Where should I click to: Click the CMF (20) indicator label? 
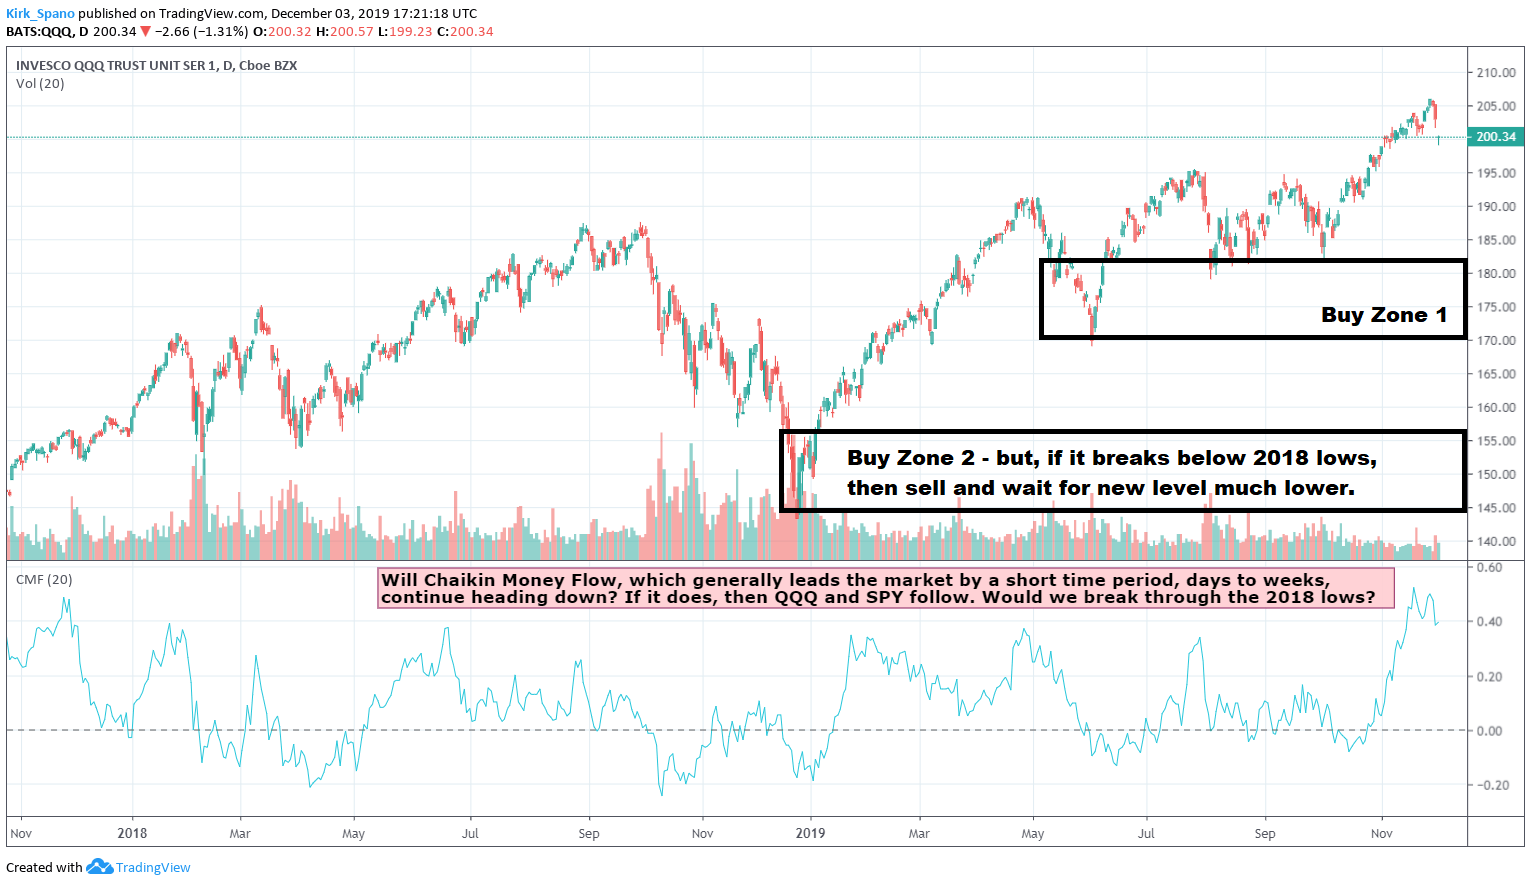click(x=44, y=579)
